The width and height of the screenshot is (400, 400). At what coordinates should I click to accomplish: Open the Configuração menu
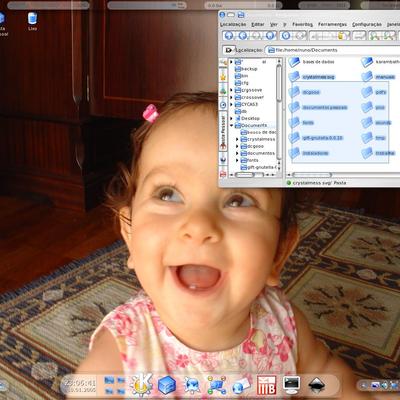click(367, 24)
